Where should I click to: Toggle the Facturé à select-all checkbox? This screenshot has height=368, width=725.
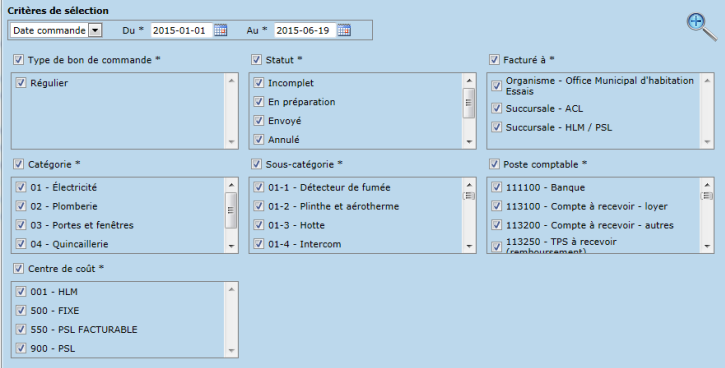pos(494,60)
